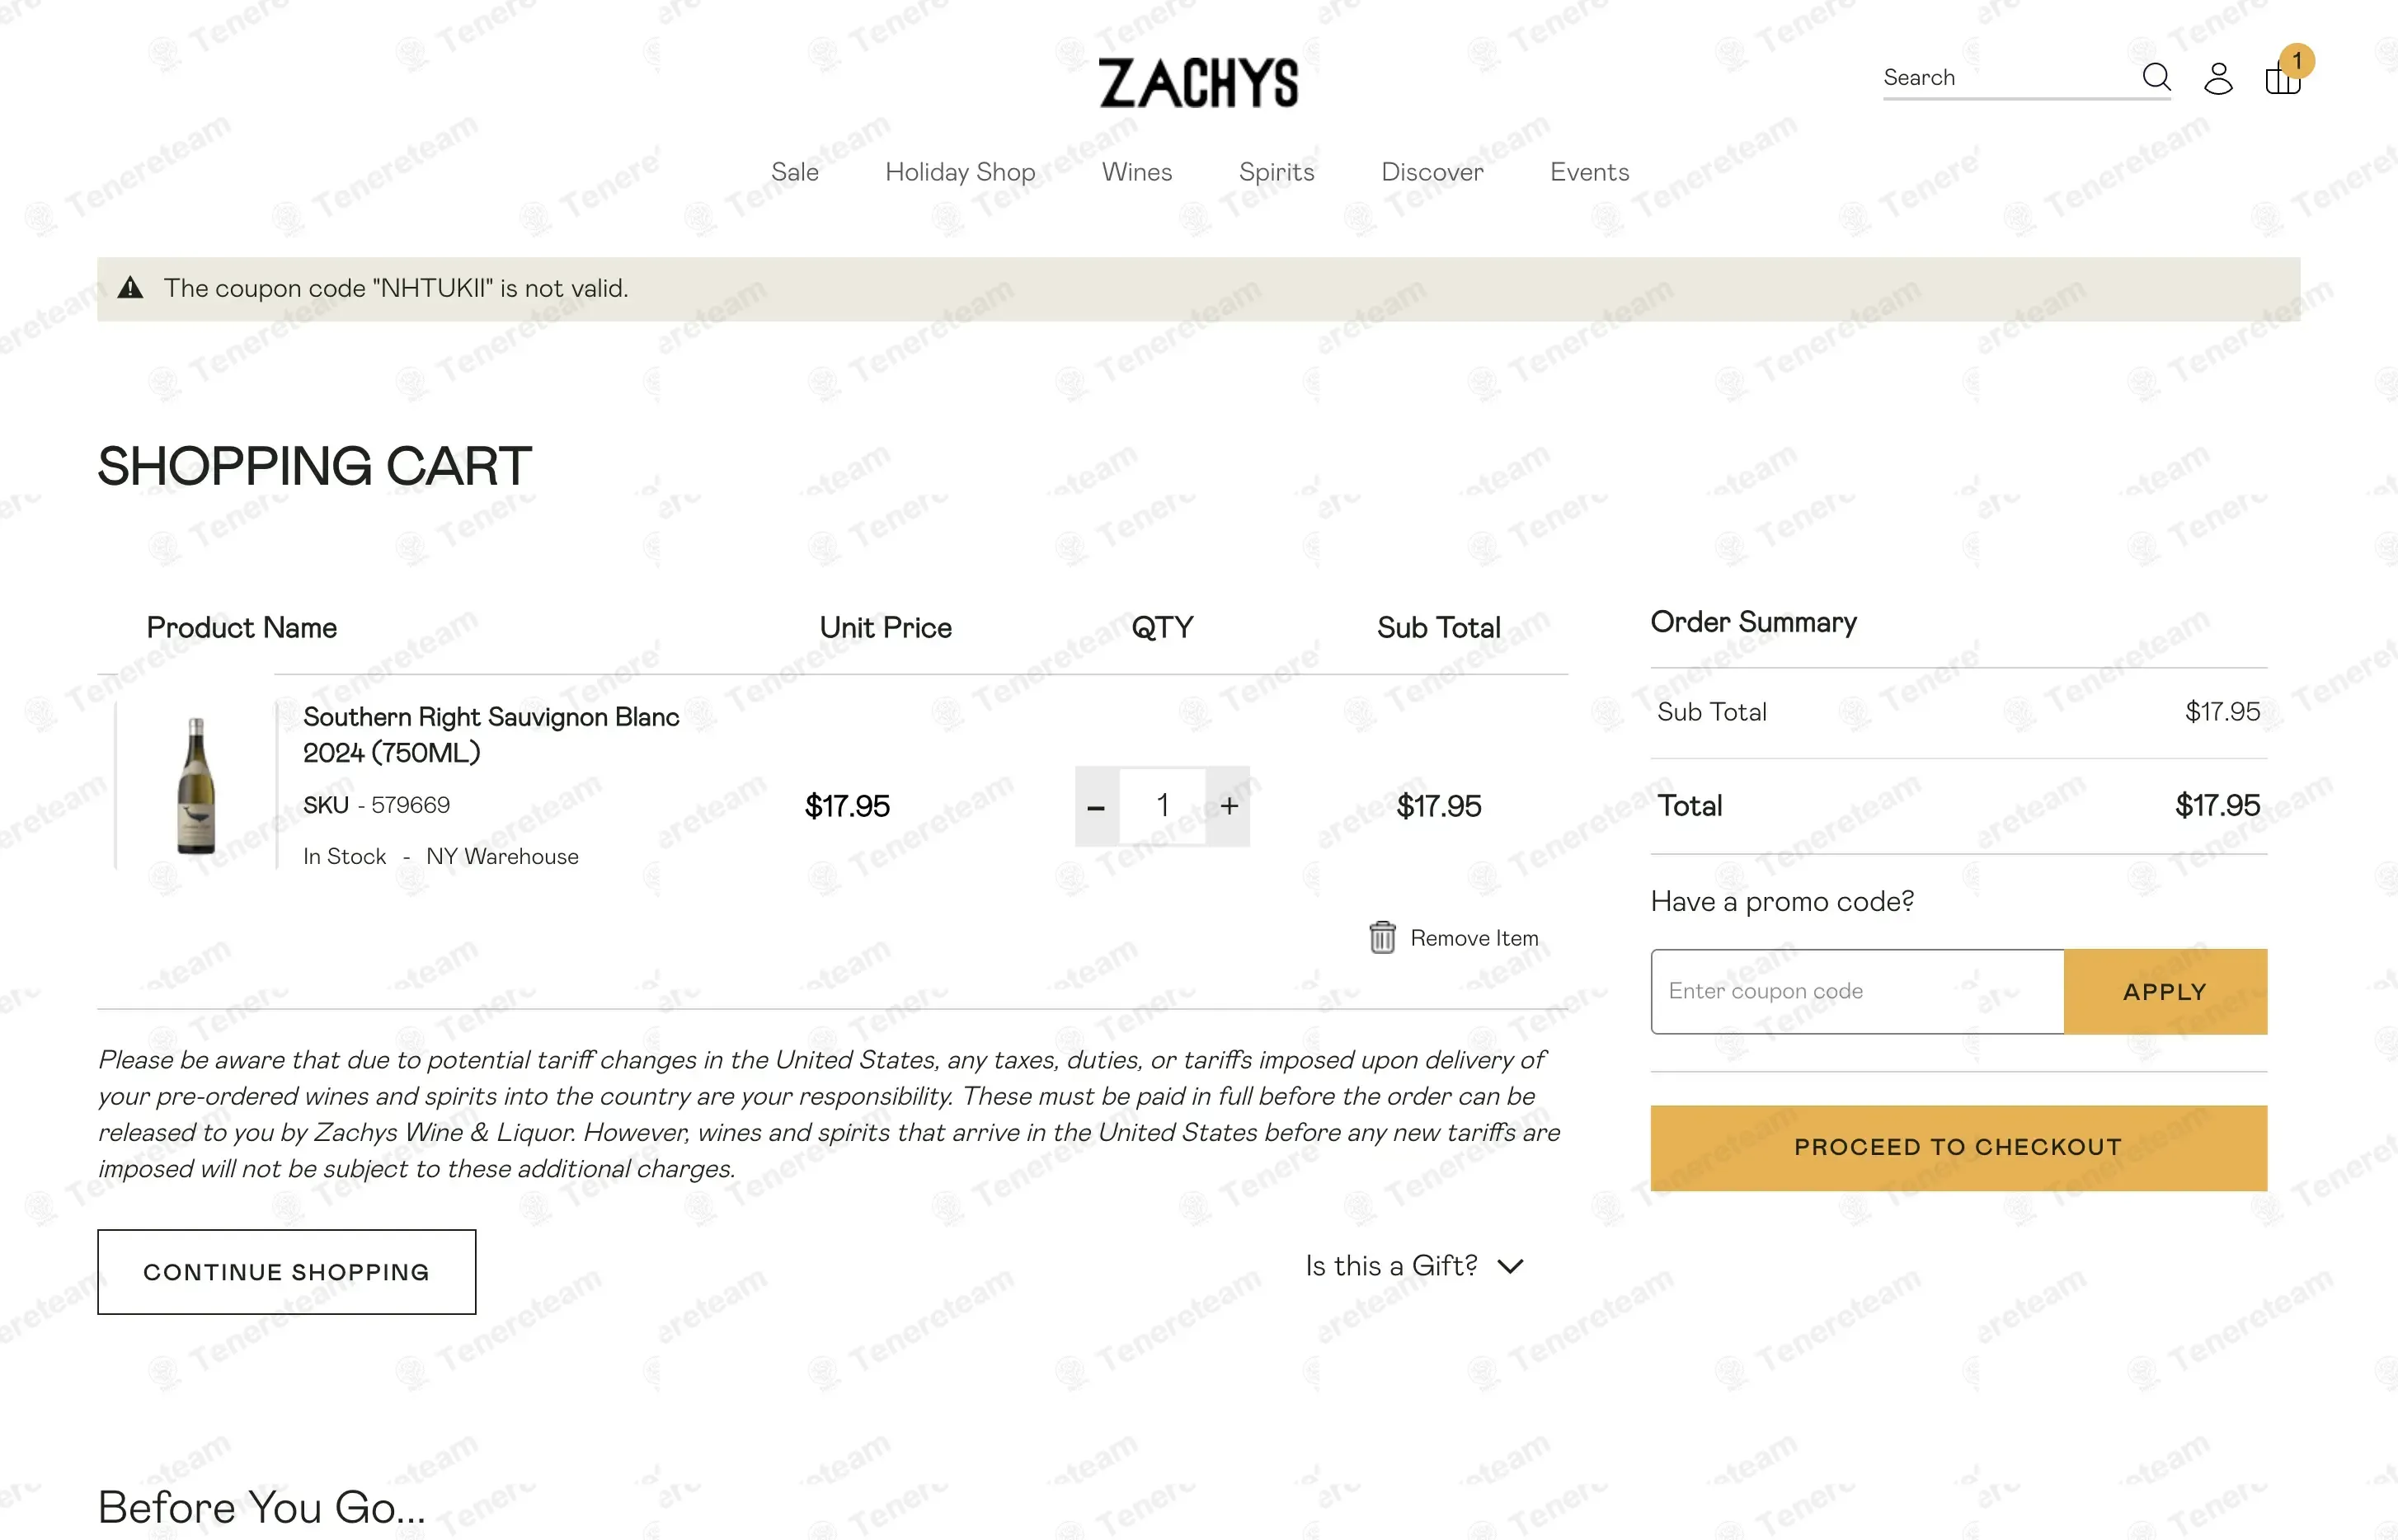Click the Continue Shopping button
The height and width of the screenshot is (1540, 2398).
tap(286, 1271)
